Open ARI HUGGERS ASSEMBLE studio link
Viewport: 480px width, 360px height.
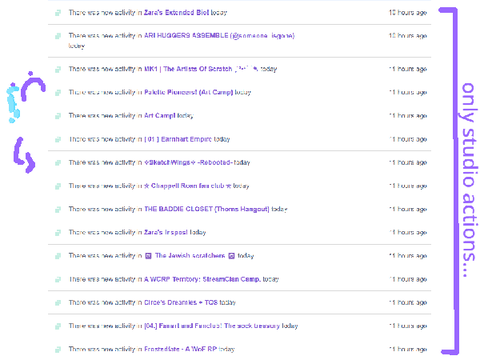(219, 35)
